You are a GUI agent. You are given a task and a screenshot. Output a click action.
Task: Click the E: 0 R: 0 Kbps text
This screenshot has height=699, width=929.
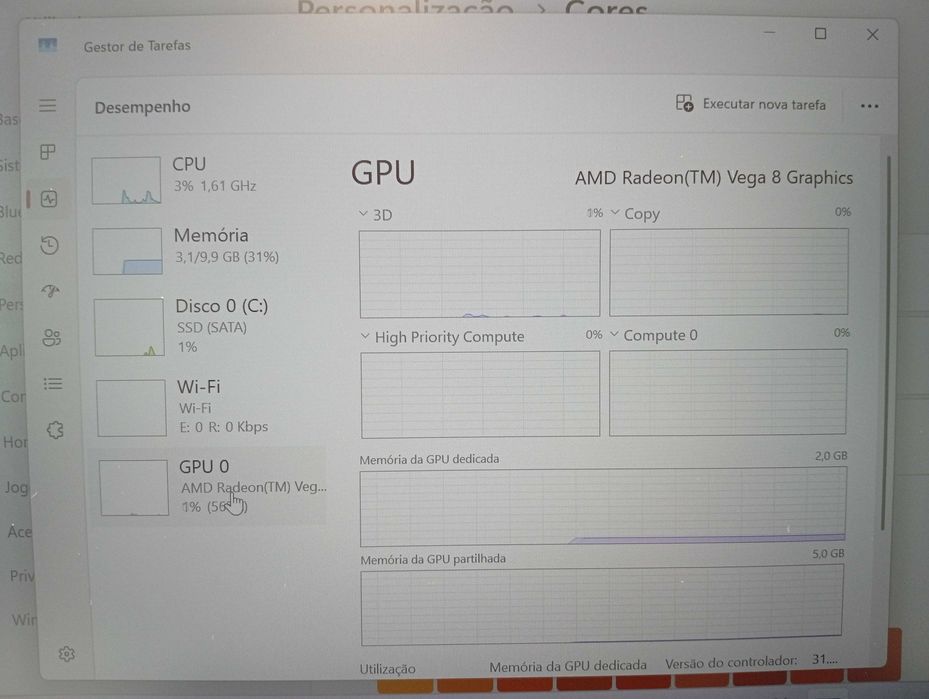tap(224, 427)
